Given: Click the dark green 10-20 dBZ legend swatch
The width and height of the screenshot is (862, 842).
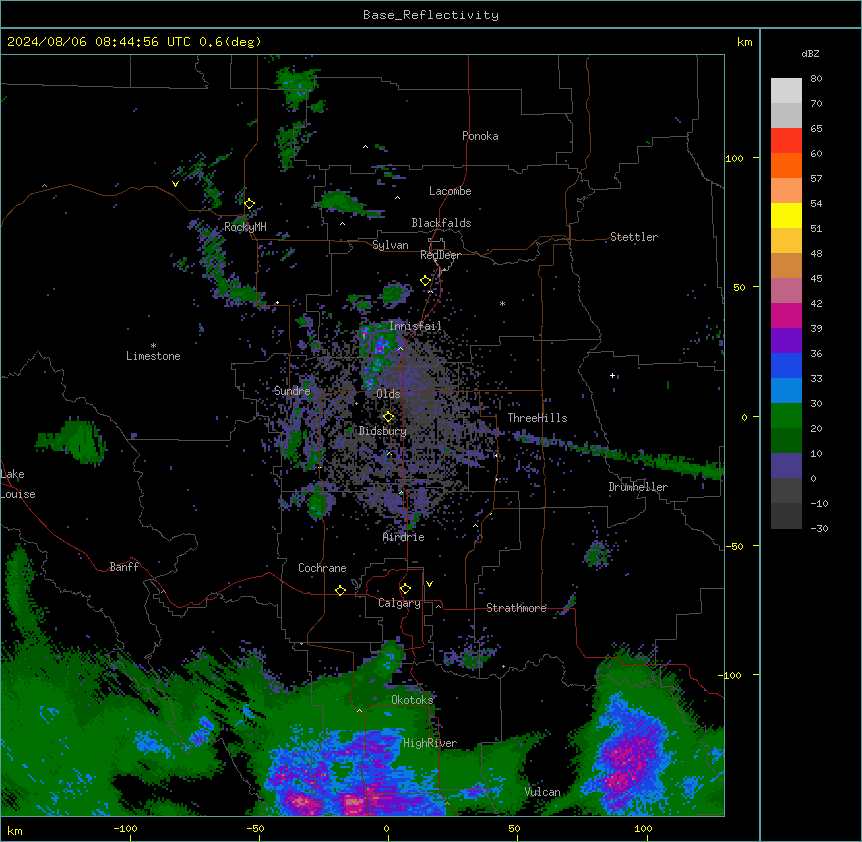Looking at the screenshot, I should [786, 441].
